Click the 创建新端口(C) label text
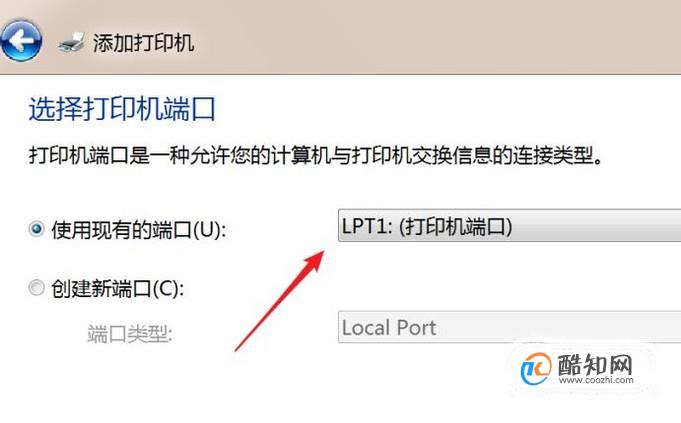The height and width of the screenshot is (423, 681). [x=117, y=288]
